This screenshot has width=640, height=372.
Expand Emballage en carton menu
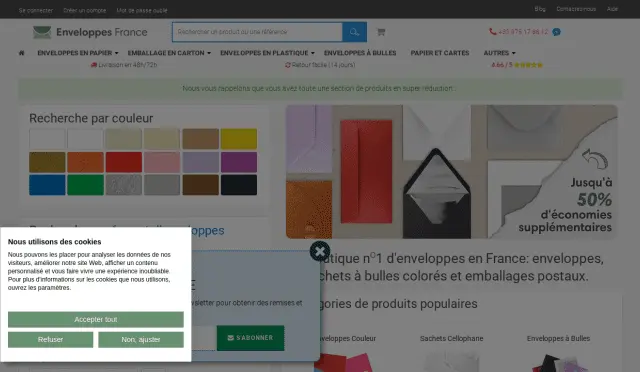[169, 53]
